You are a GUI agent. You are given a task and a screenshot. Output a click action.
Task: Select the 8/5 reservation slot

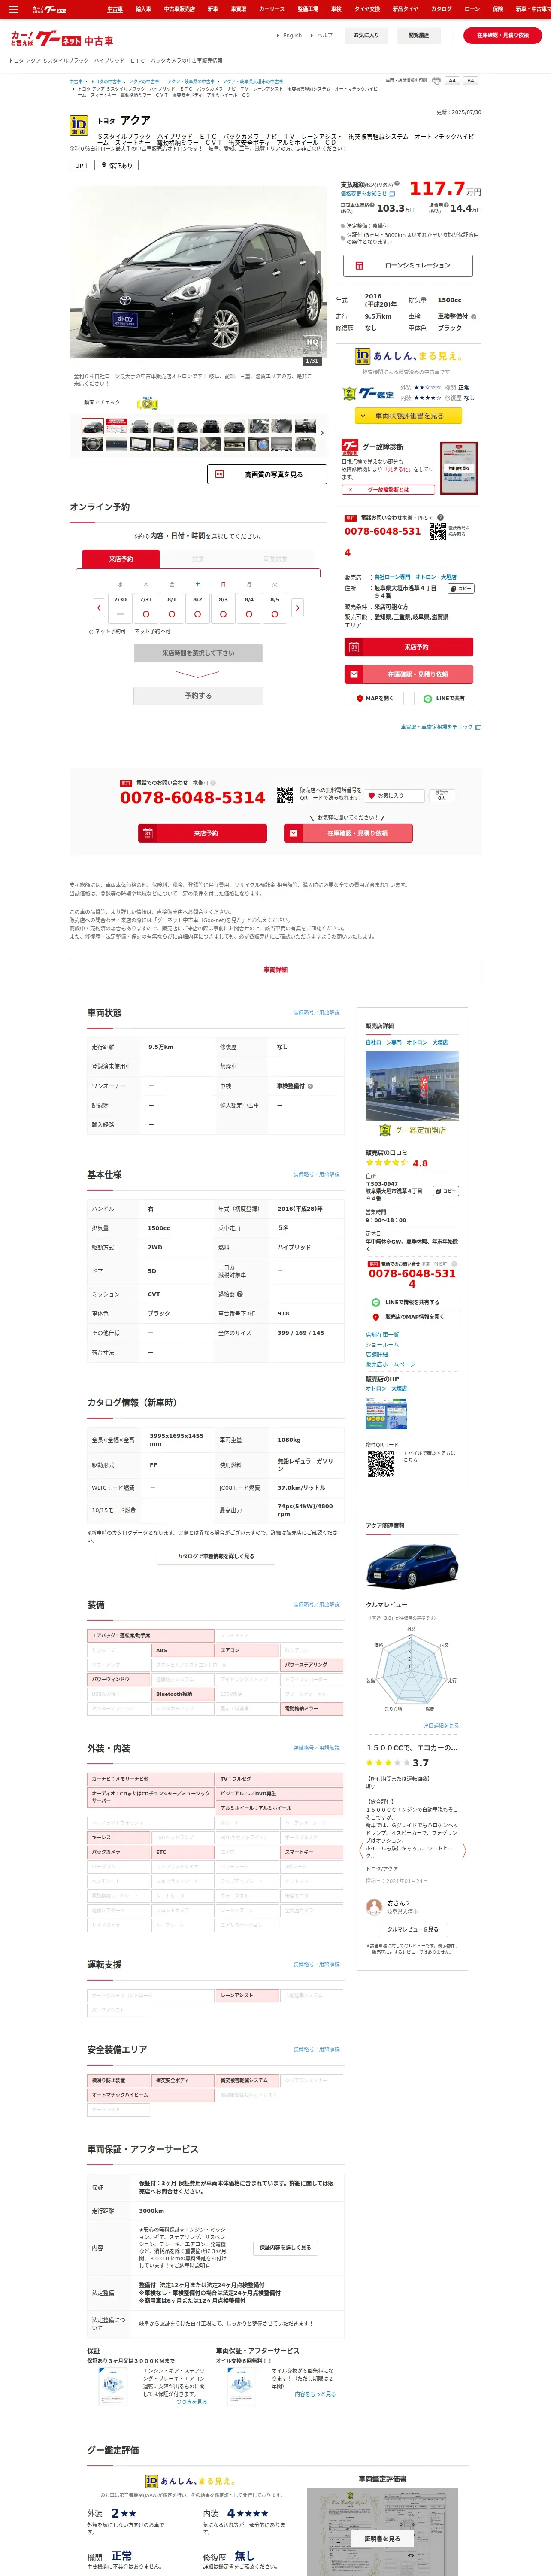(x=275, y=608)
